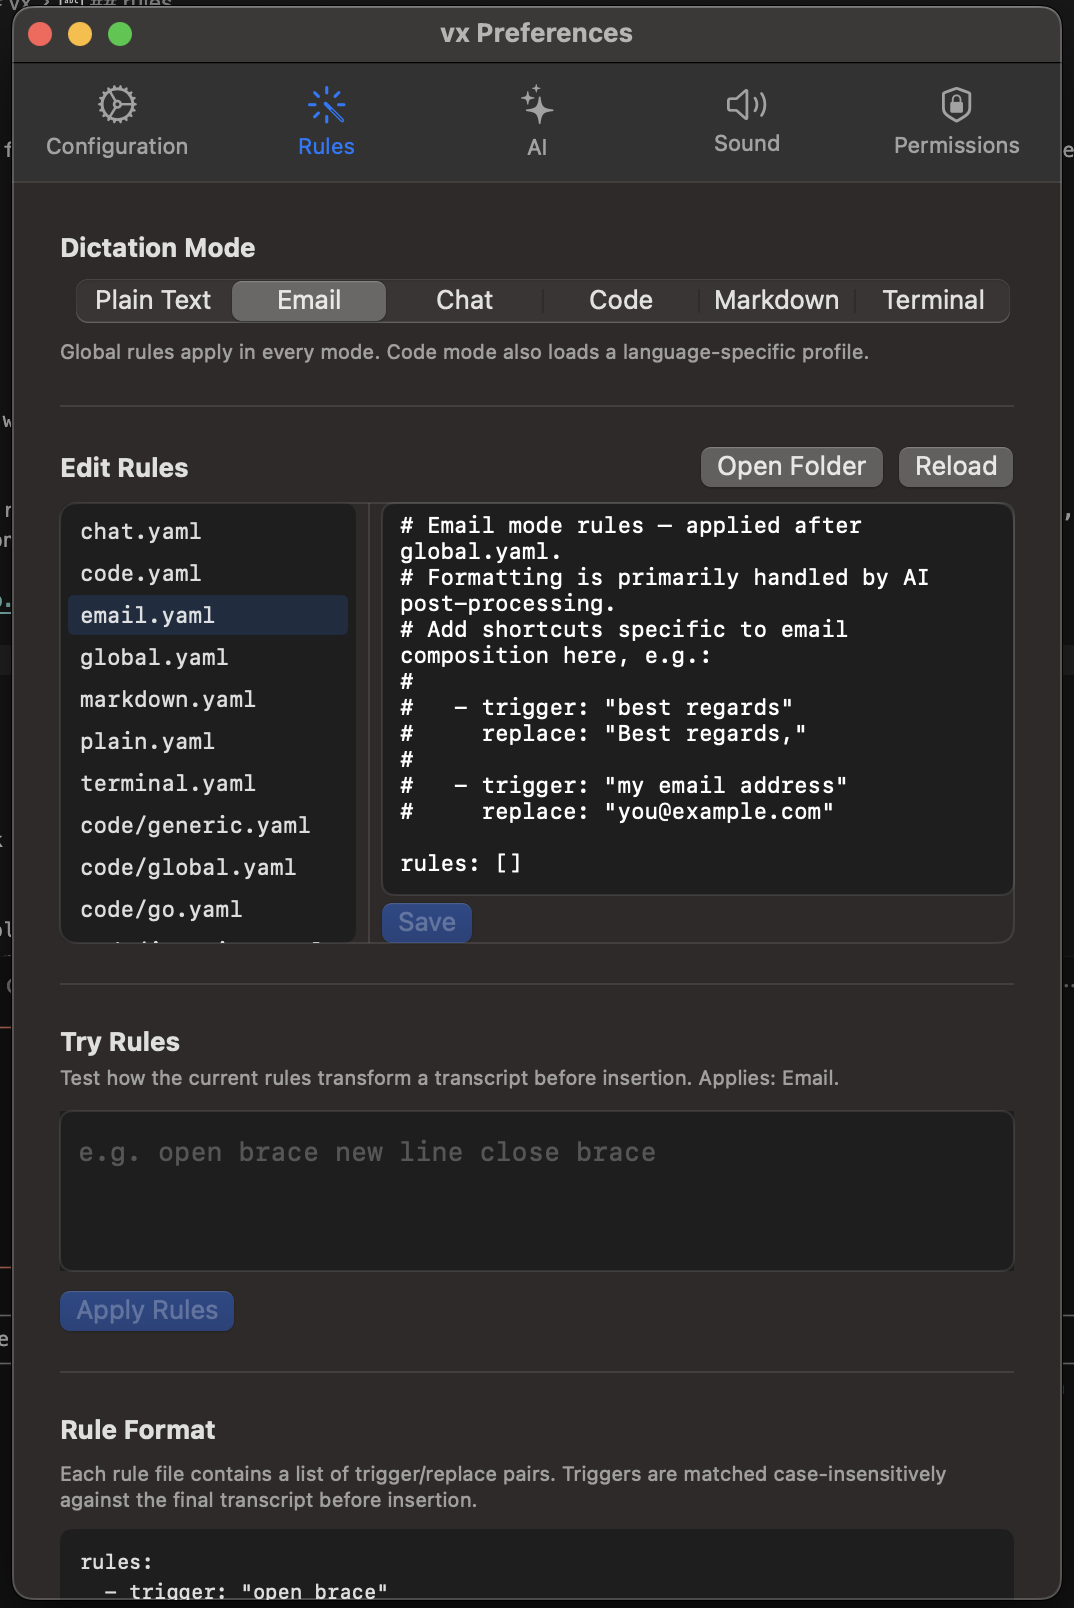Open the Configuration gear icon tab
This screenshot has width=1074, height=1608.
pyautogui.click(x=117, y=105)
